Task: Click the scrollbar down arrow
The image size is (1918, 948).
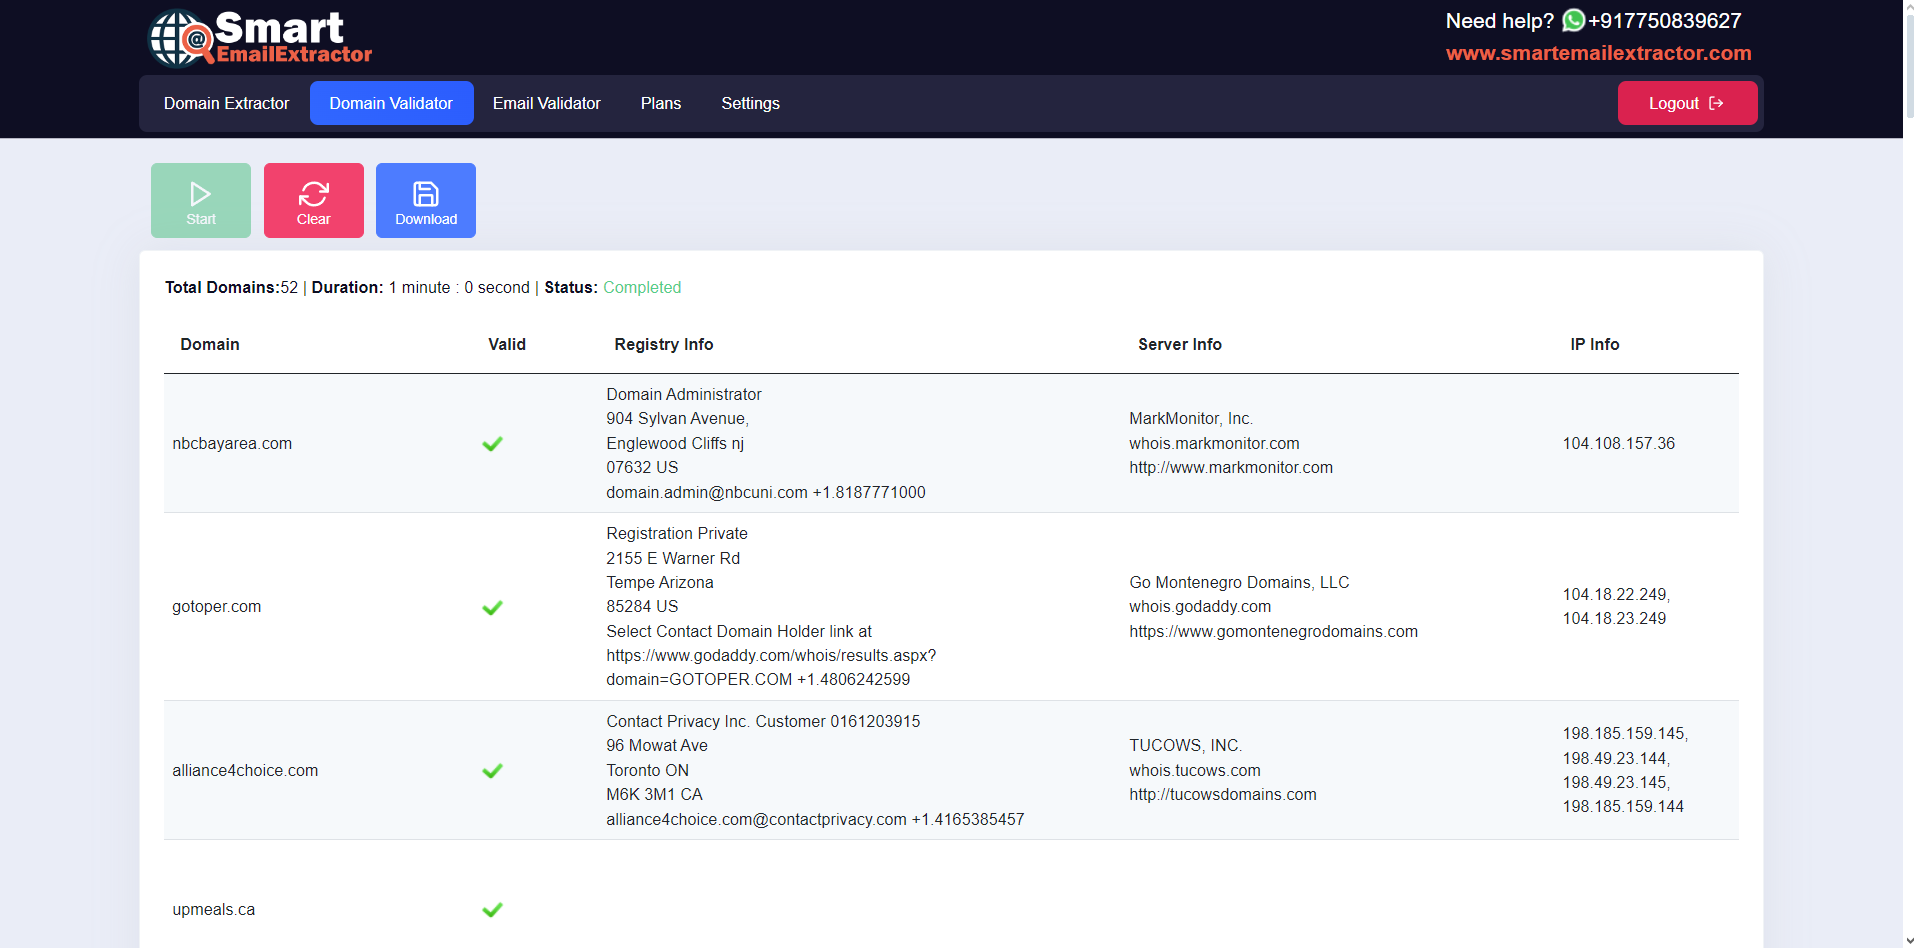Action: 1910,940
